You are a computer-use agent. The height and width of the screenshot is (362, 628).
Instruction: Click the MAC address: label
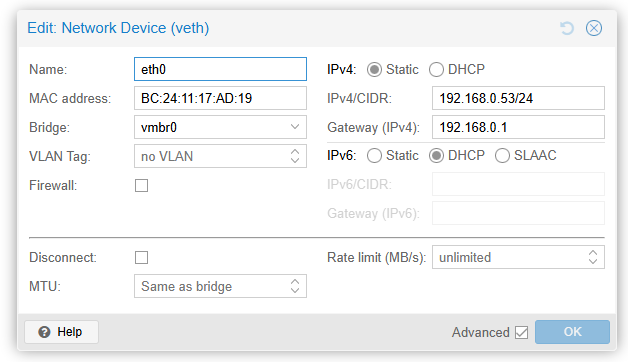click(x=70, y=99)
